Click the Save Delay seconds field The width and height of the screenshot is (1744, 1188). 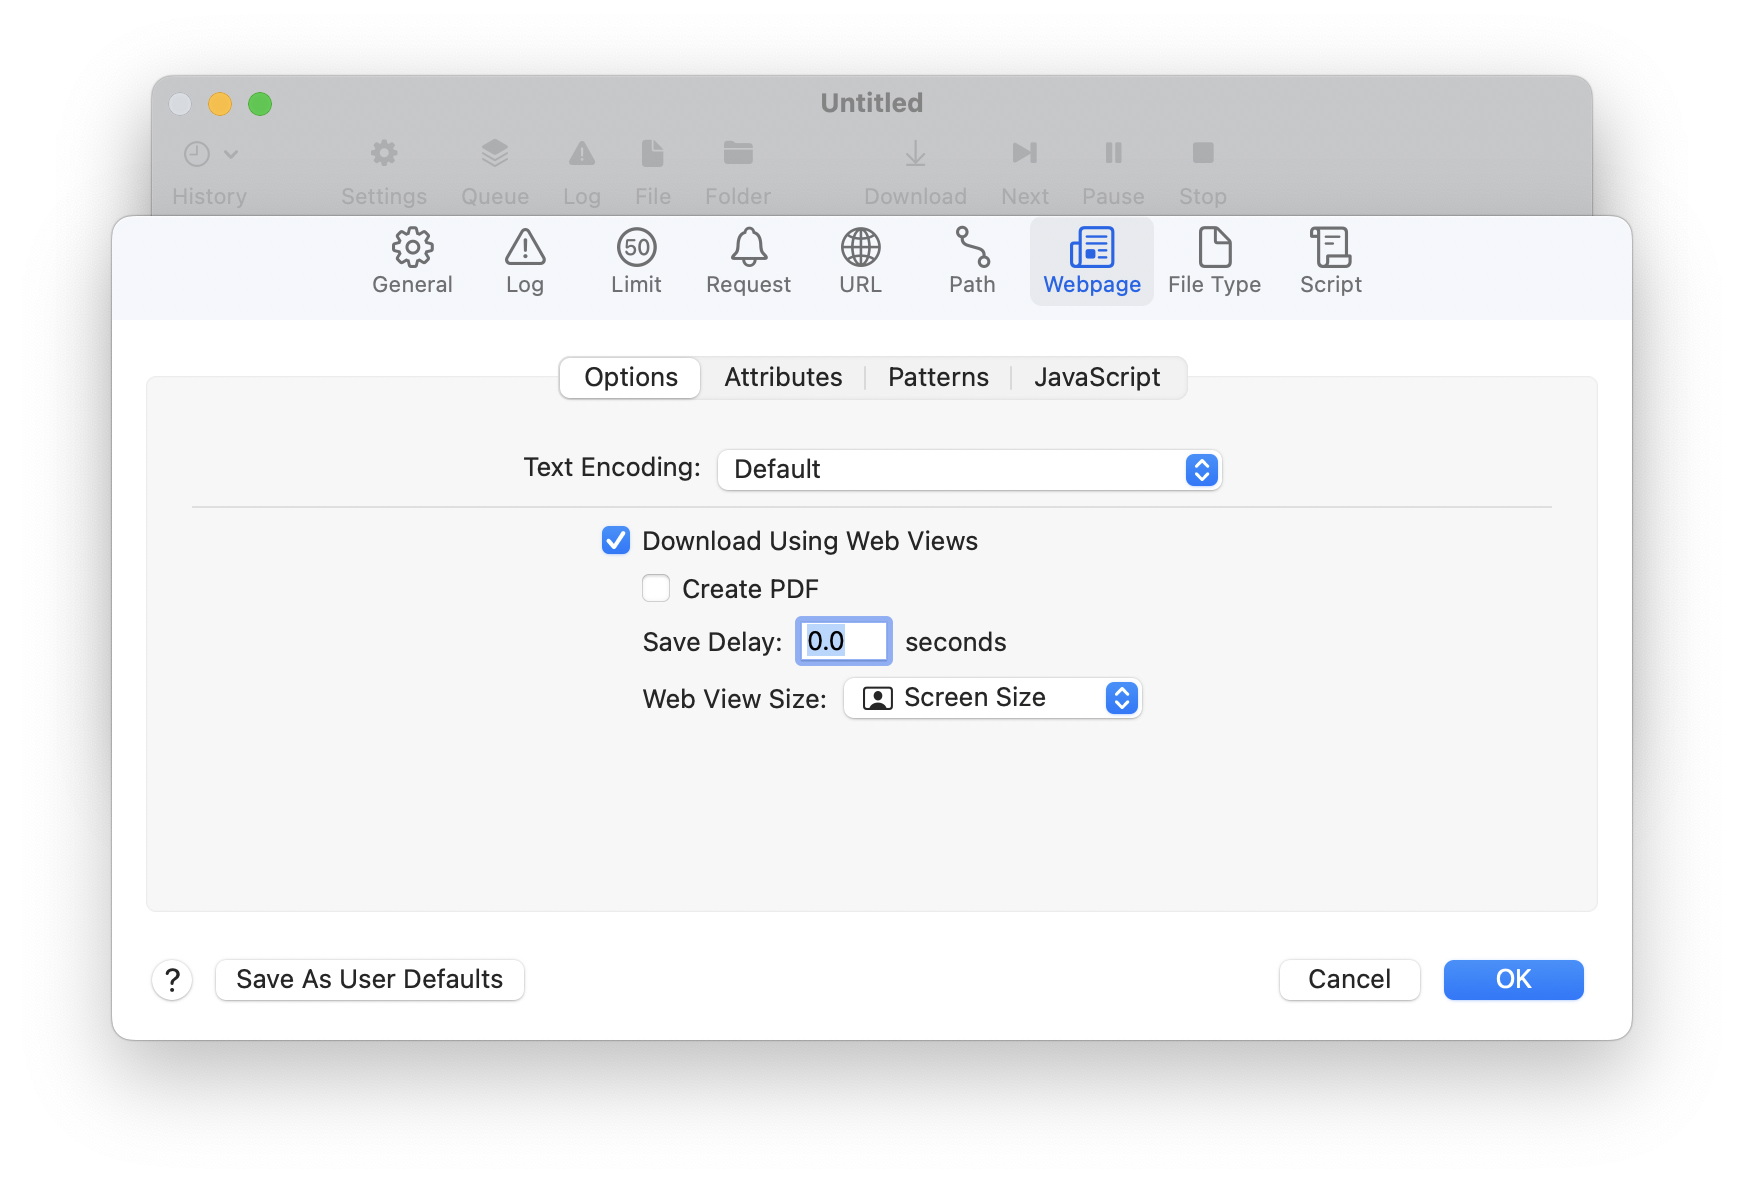point(843,641)
